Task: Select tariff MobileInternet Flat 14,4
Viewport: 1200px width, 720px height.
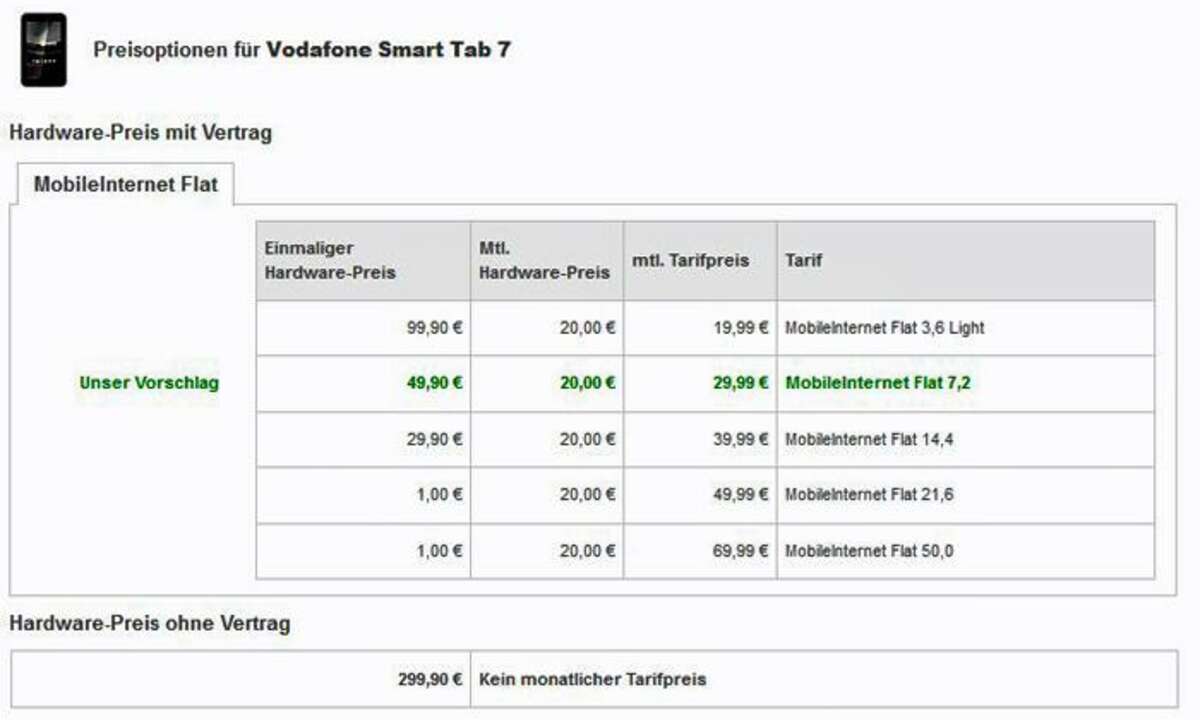Action: click(869, 439)
